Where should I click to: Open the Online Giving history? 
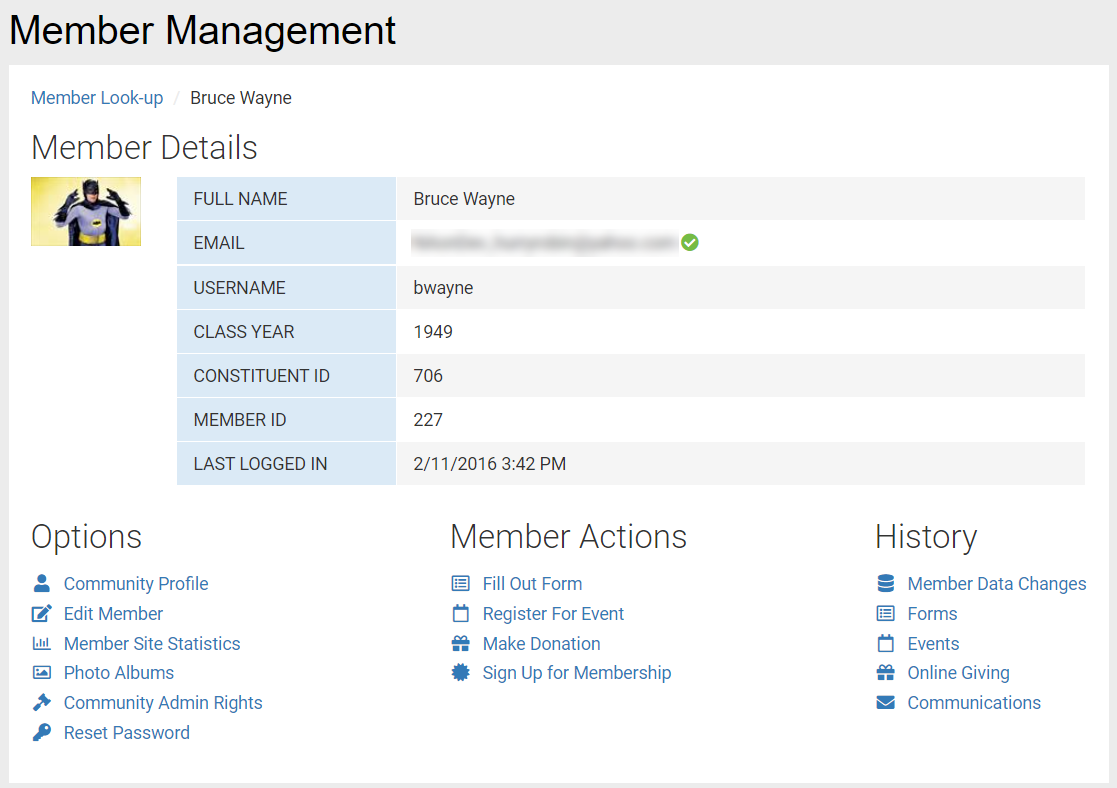point(957,673)
